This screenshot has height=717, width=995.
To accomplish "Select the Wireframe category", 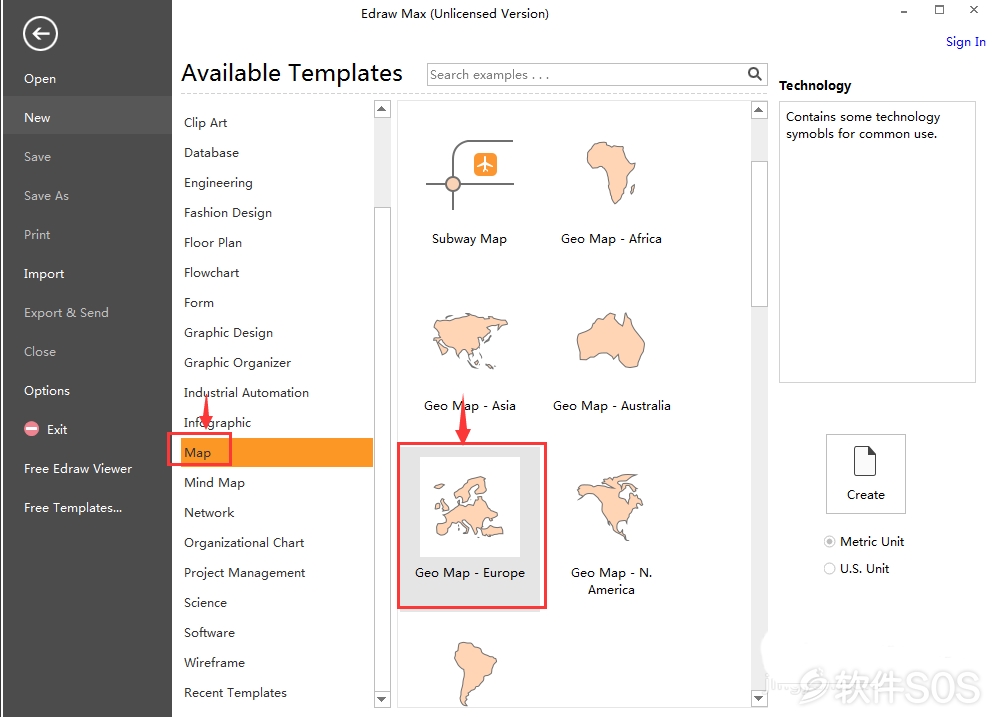I will (214, 662).
